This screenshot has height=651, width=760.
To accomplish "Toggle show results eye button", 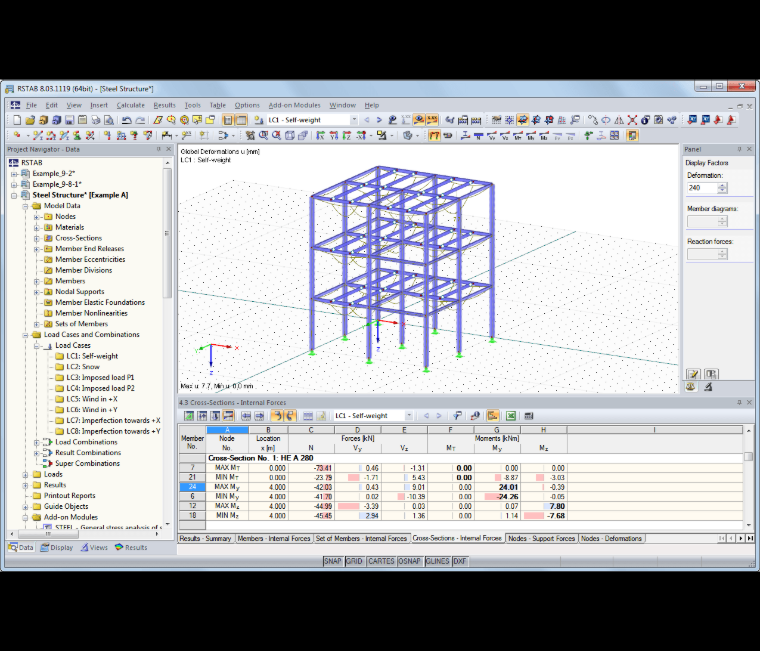I will coord(419,120).
